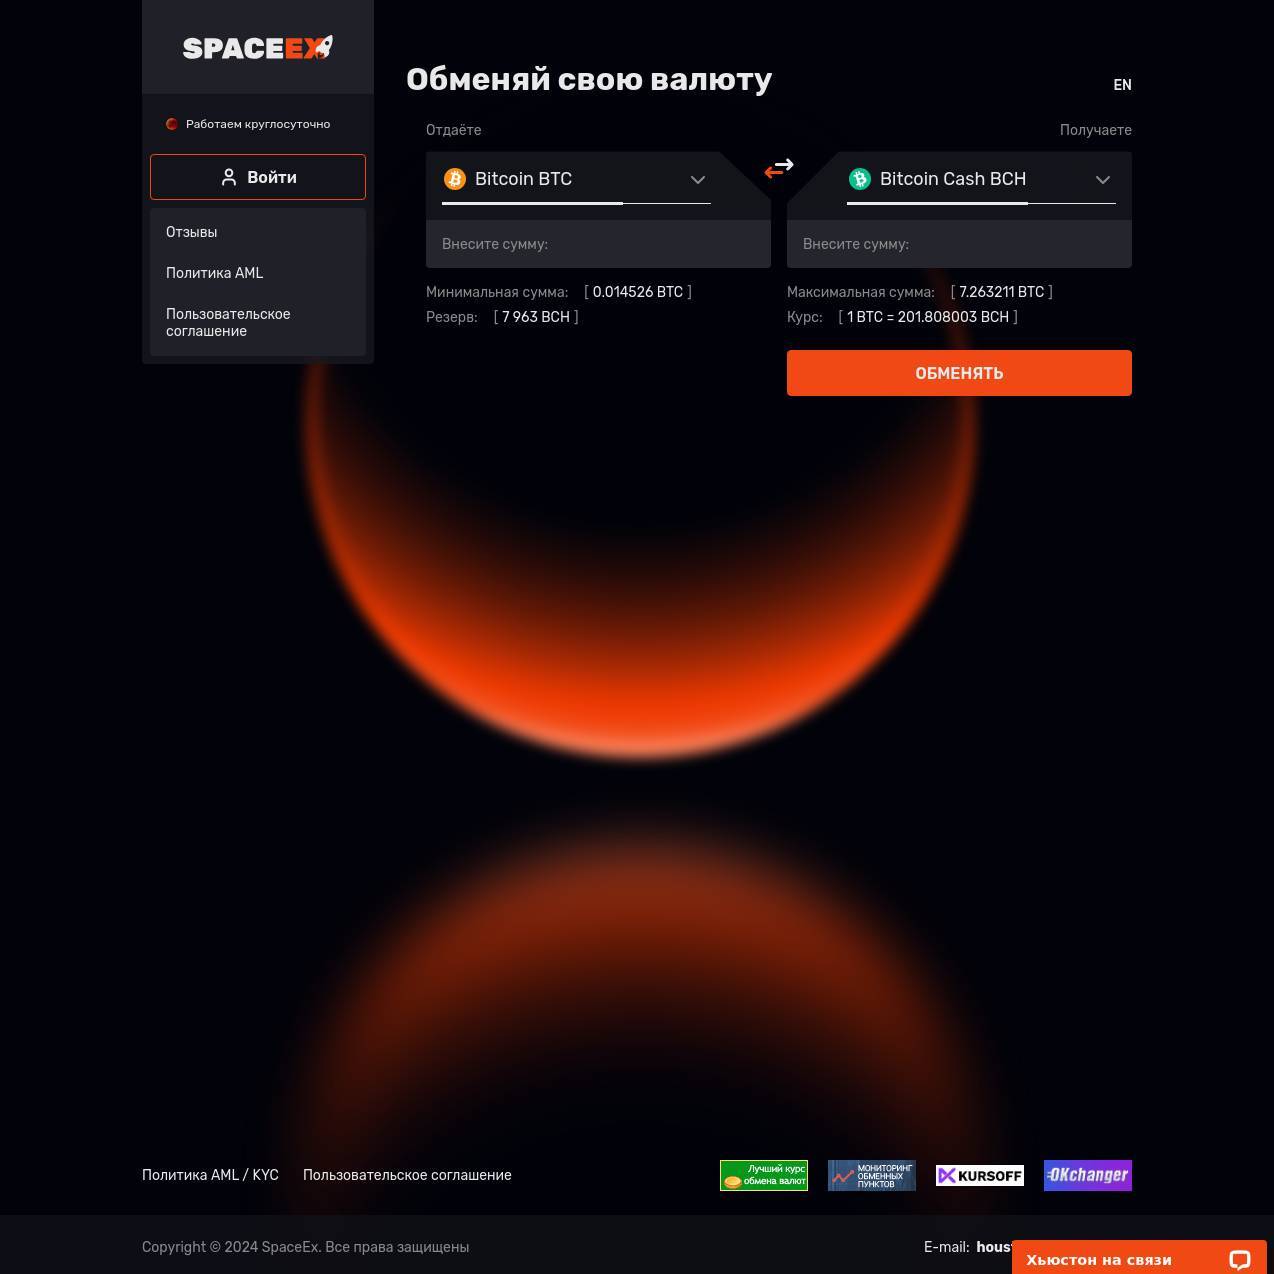Open the KURSOFF monitoring badge
1274x1274 pixels.
[980, 1175]
